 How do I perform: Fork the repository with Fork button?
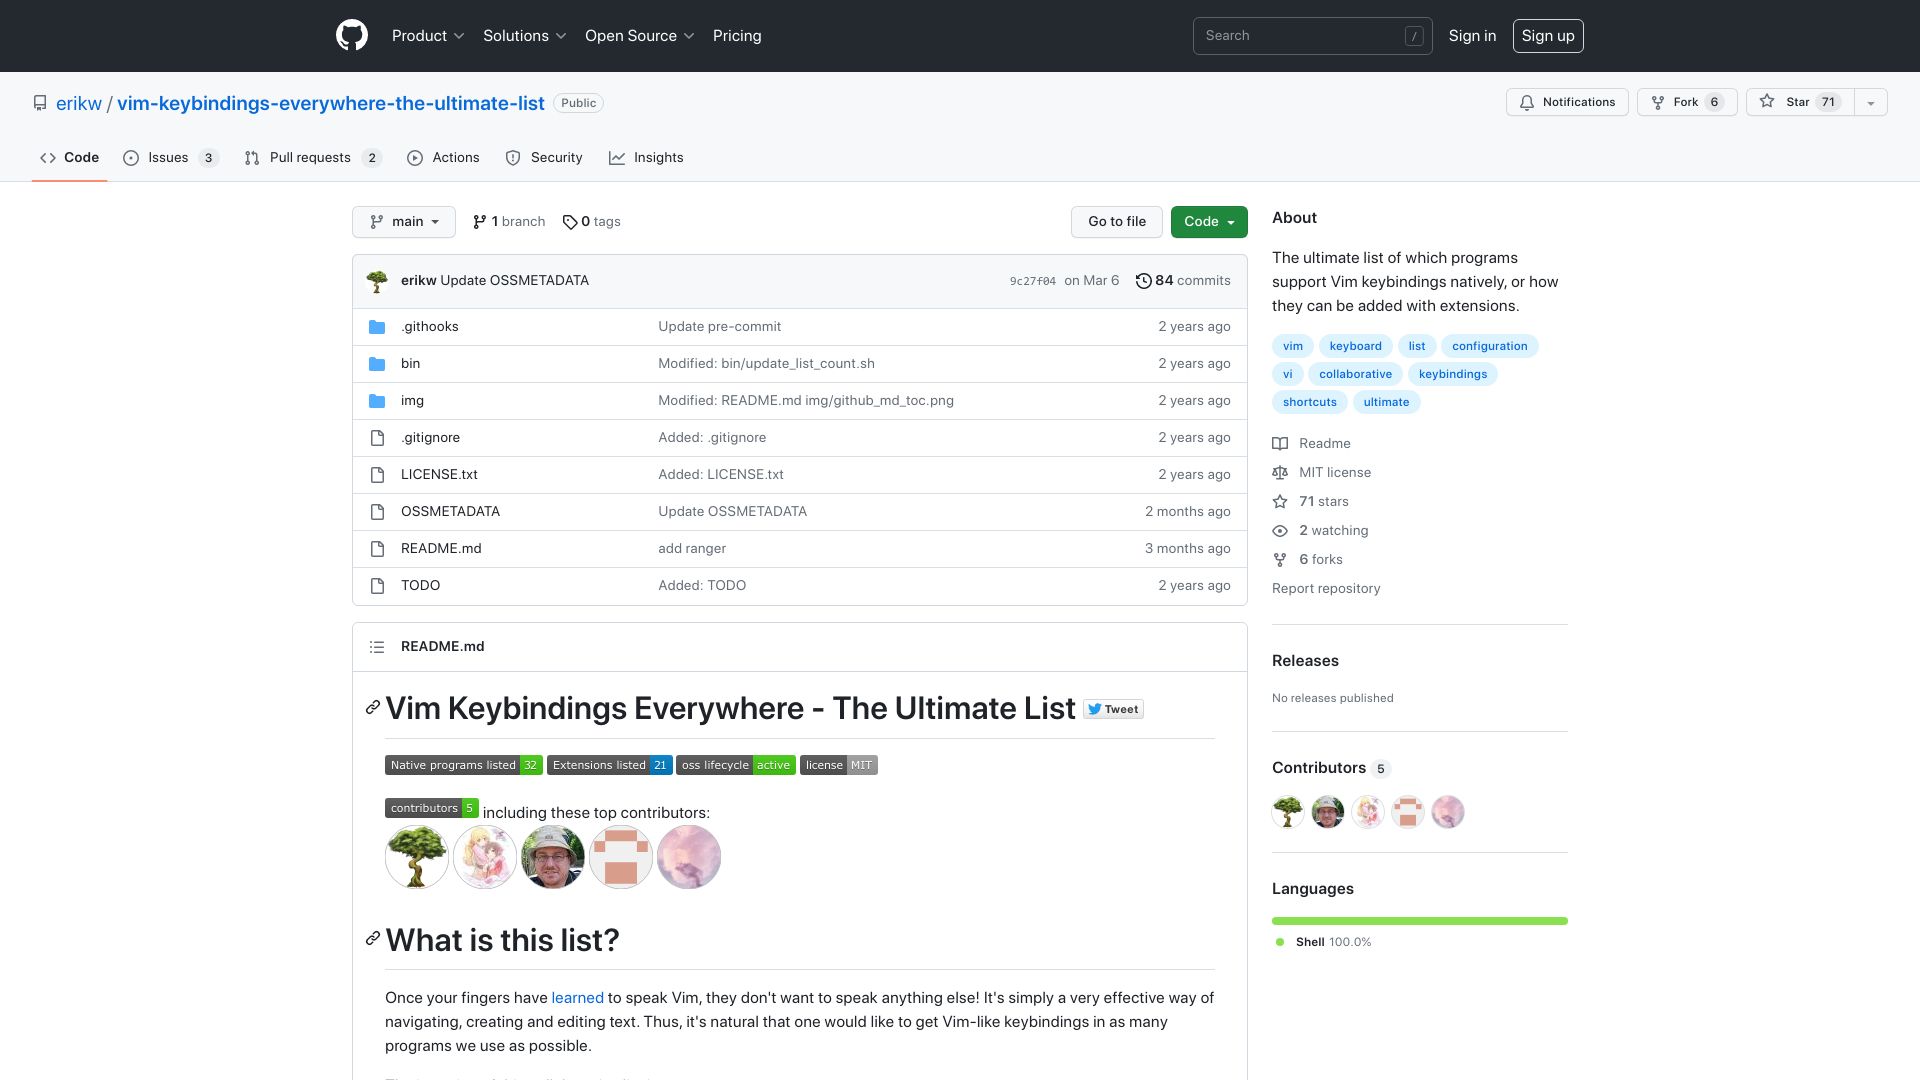pyautogui.click(x=1687, y=102)
